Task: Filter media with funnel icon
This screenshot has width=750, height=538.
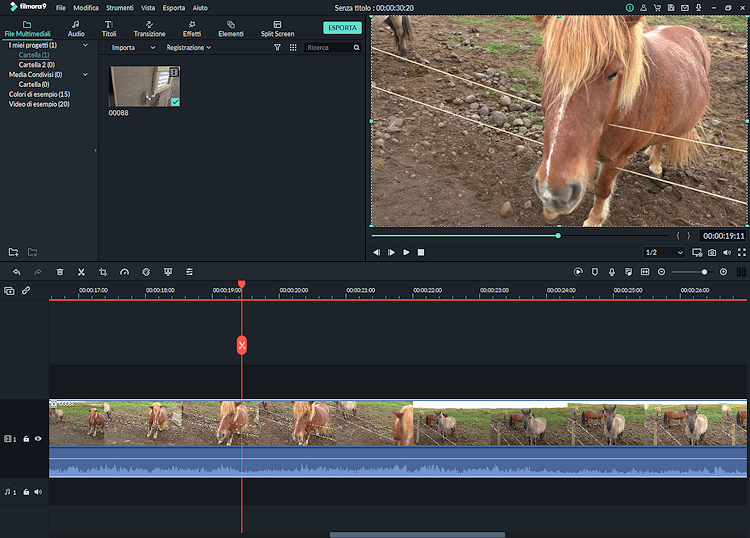Action: (x=277, y=47)
